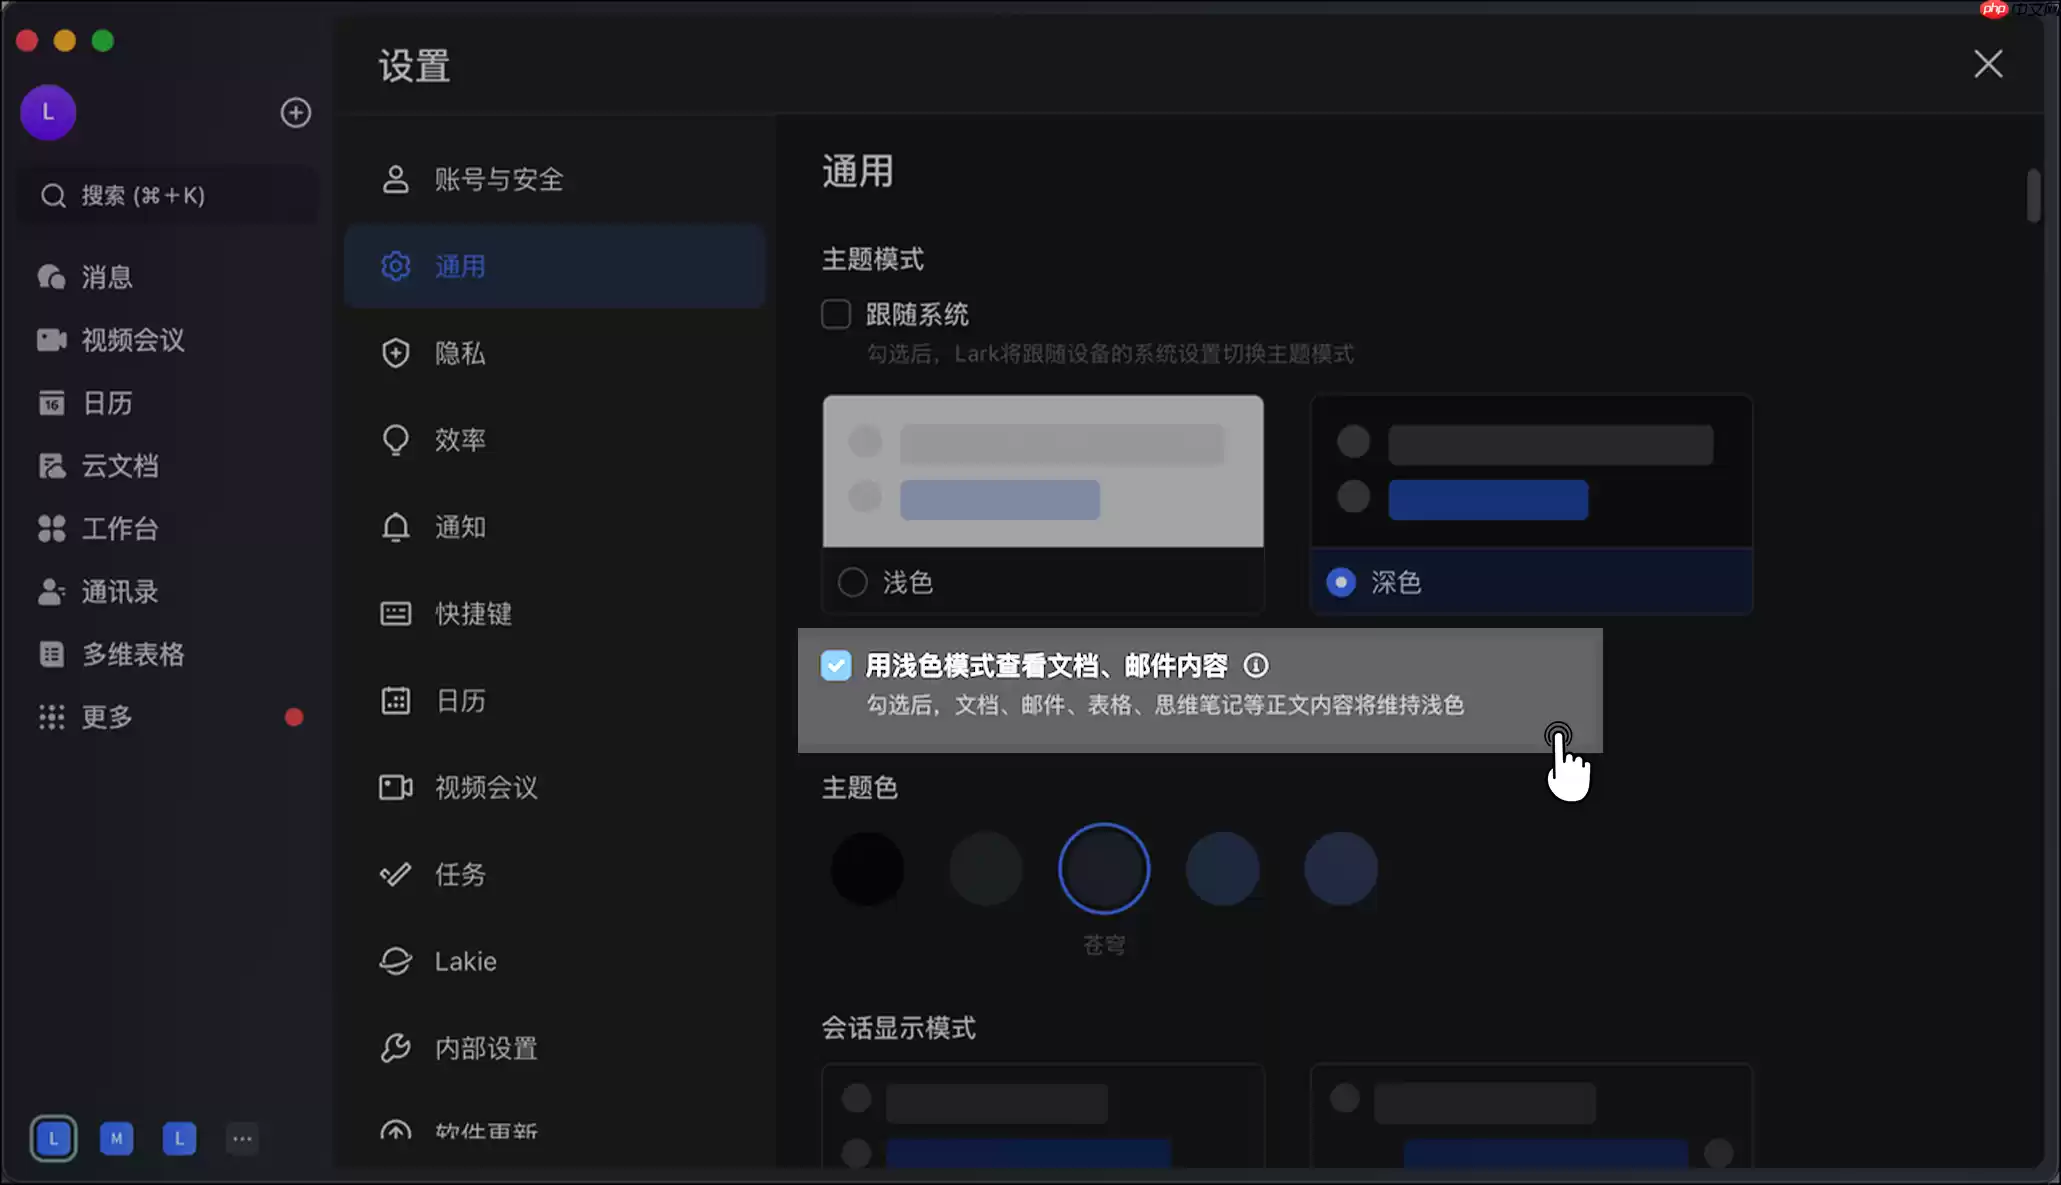Open 通讯录 (Contacts) from the sidebar
Screen dimensions: 2061x1185
[119, 591]
